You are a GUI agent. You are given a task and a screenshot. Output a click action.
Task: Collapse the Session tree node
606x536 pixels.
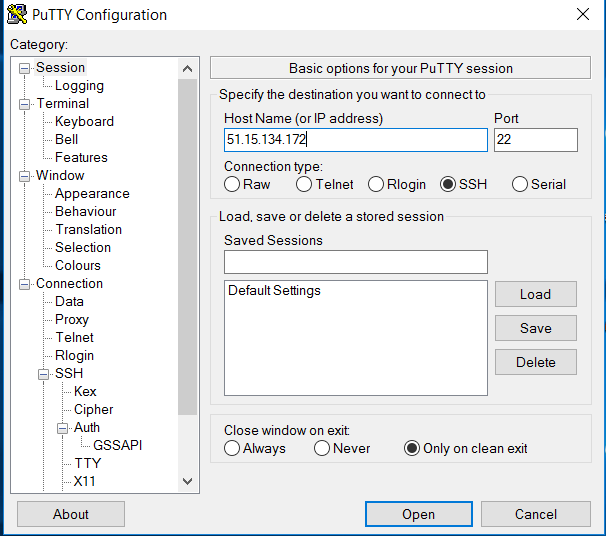[x=24, y=68]
